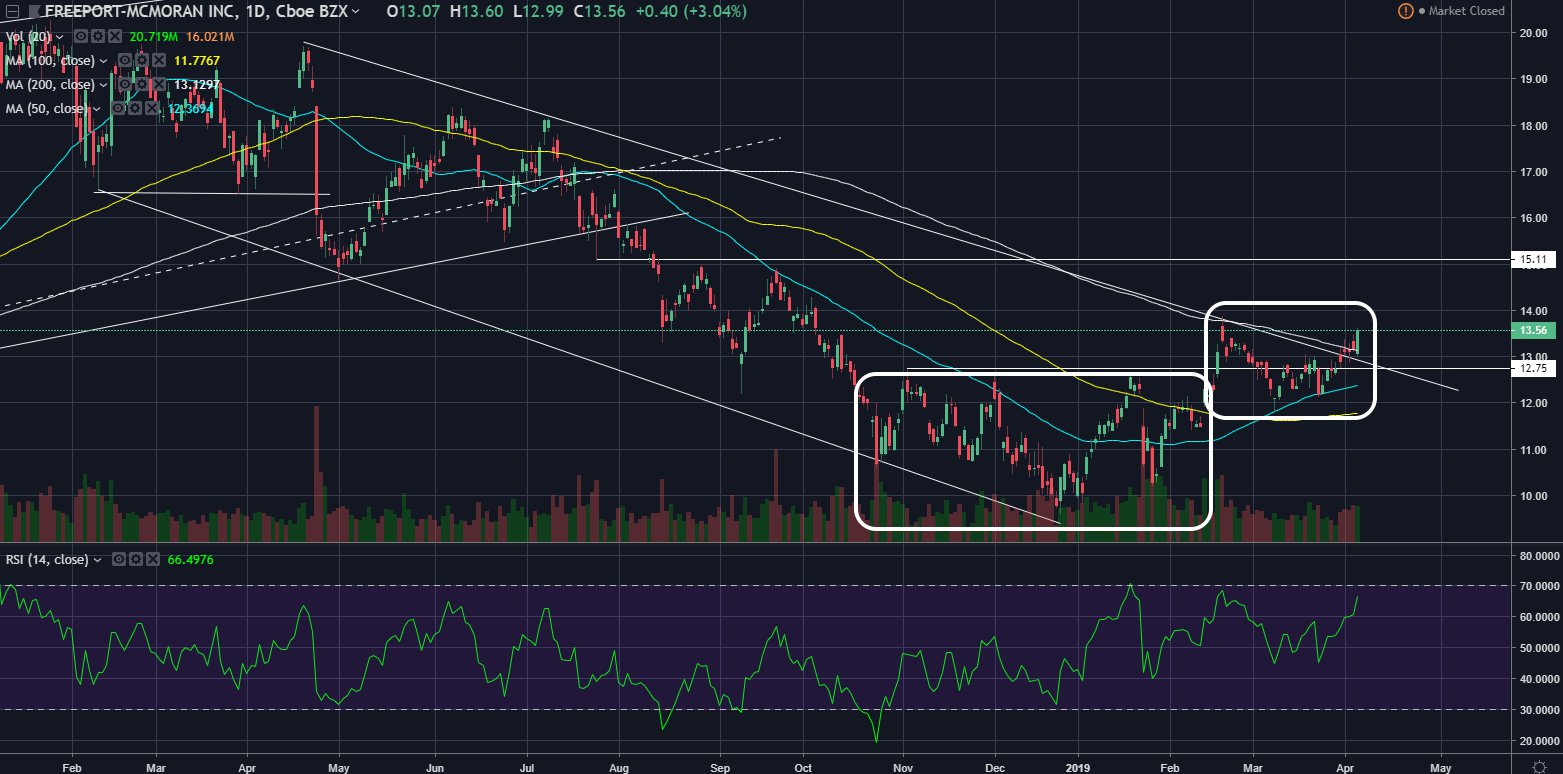Click the green 66.4976 RSI value
This screenshot has width=1563, height=774.
(188, 559)
